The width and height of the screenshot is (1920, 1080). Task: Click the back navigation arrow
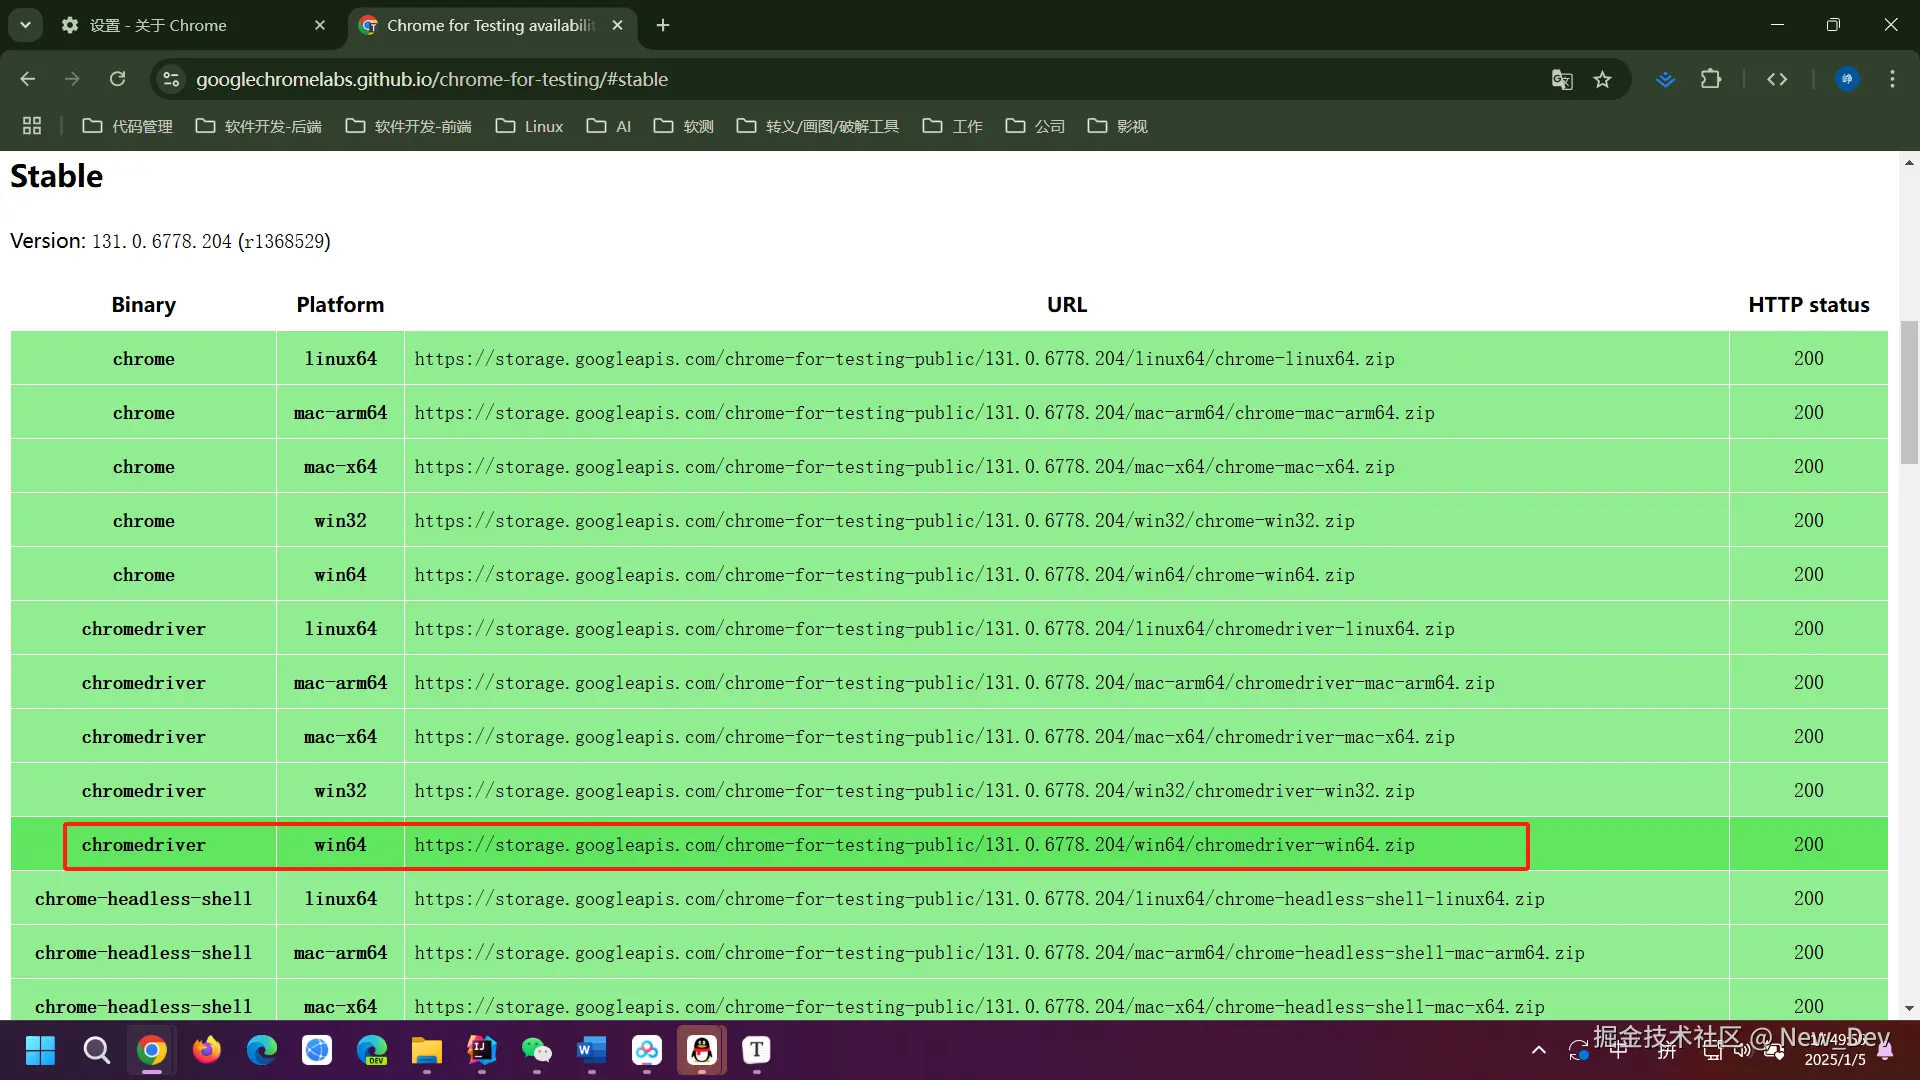(28, 79)
